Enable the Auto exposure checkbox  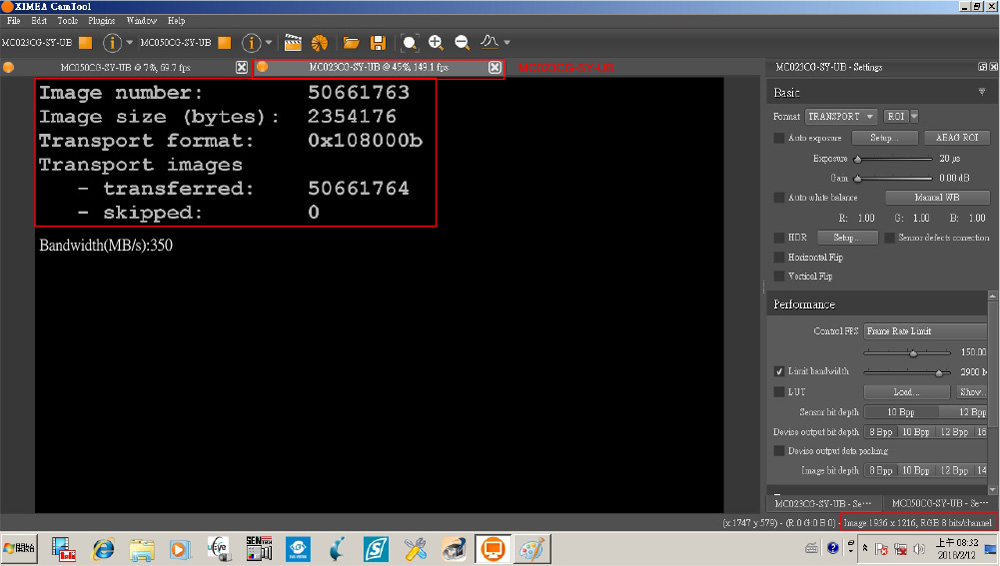(x=780, y=138)
